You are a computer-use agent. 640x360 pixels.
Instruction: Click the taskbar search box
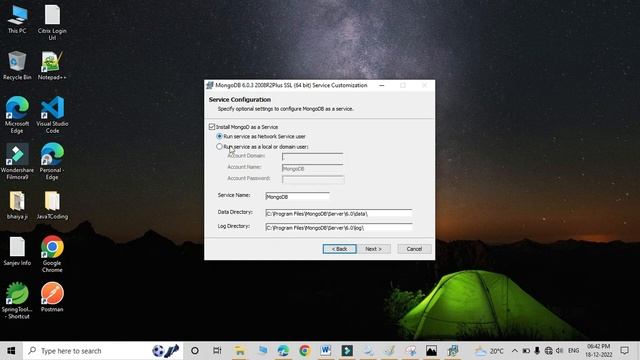pyautogui.click(x=103, y=351)
